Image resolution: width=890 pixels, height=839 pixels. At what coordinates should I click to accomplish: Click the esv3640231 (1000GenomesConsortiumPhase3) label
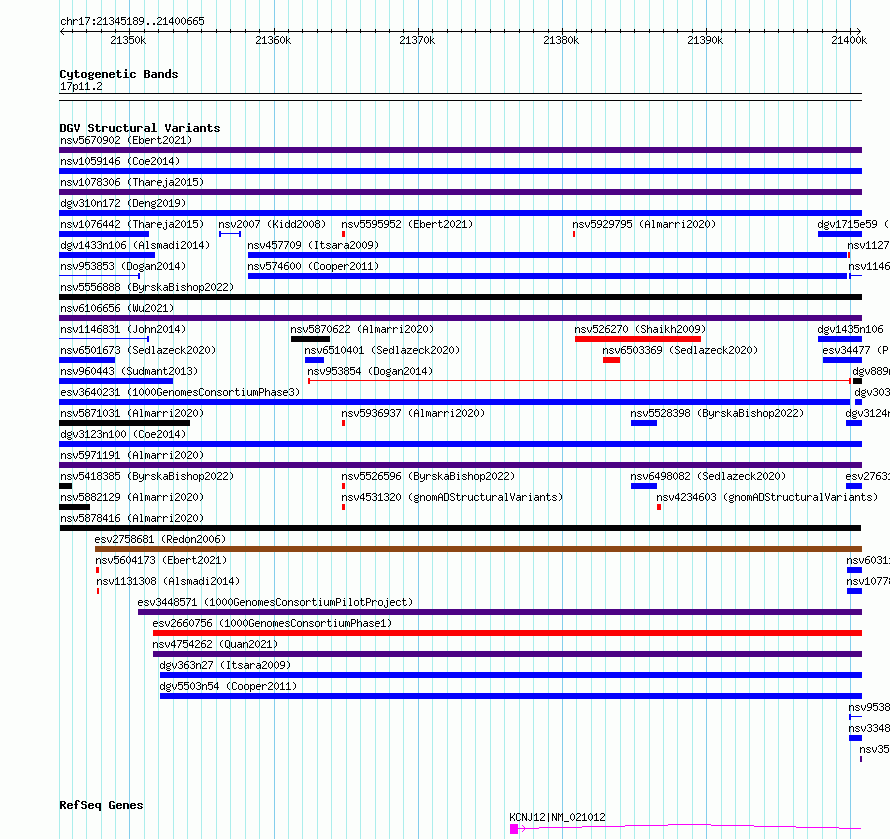point(180,392)
